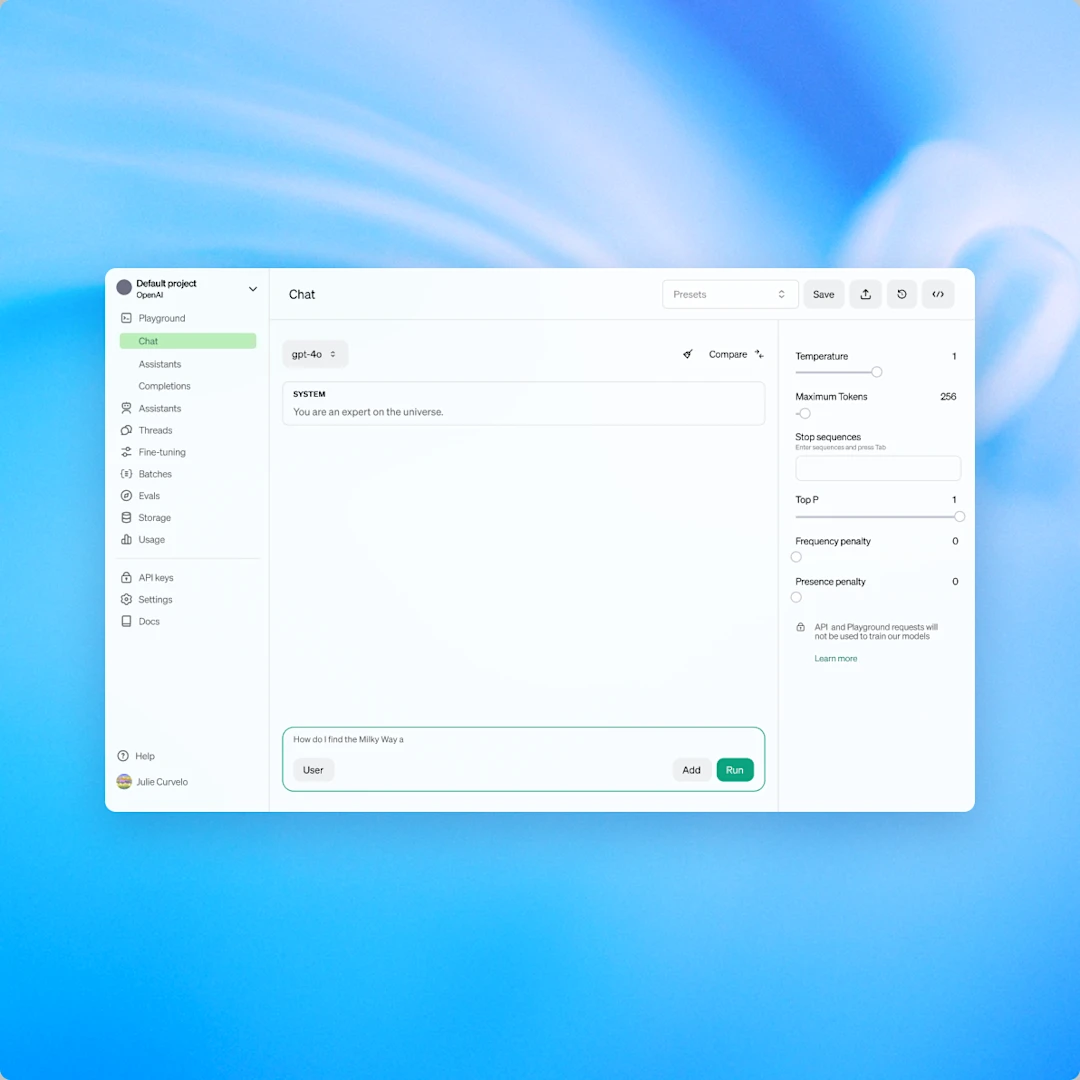Open the Learn more link

point(836,658)
